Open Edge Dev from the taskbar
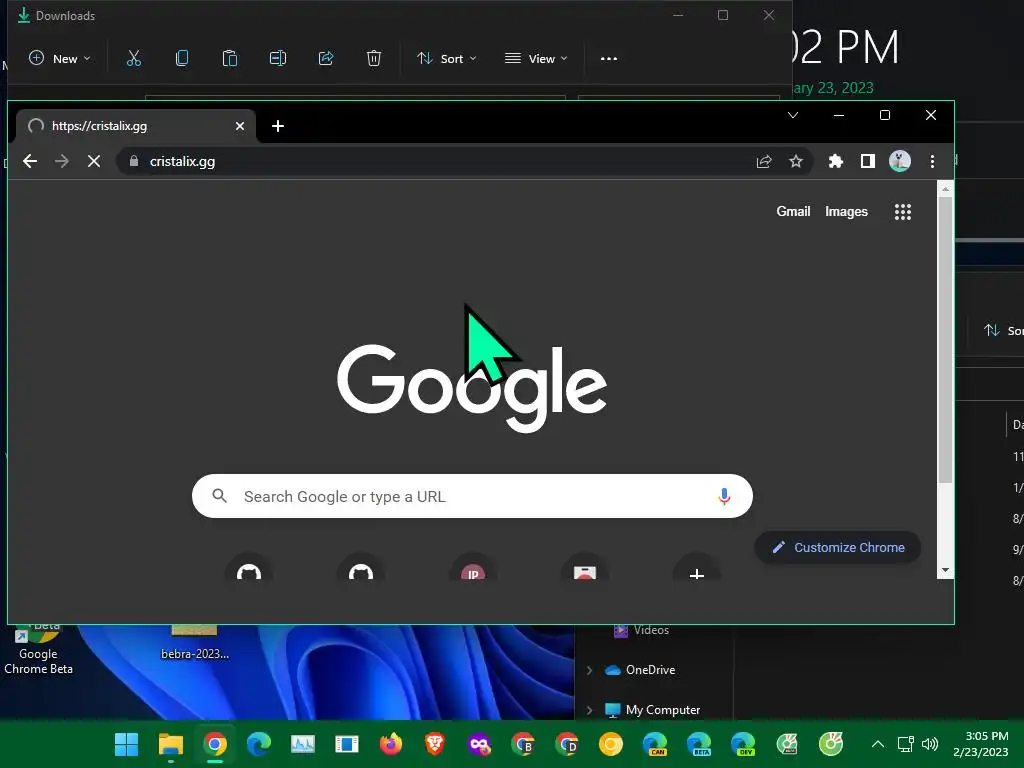This screenshot has width=1024, height=768. click(743, 744)
